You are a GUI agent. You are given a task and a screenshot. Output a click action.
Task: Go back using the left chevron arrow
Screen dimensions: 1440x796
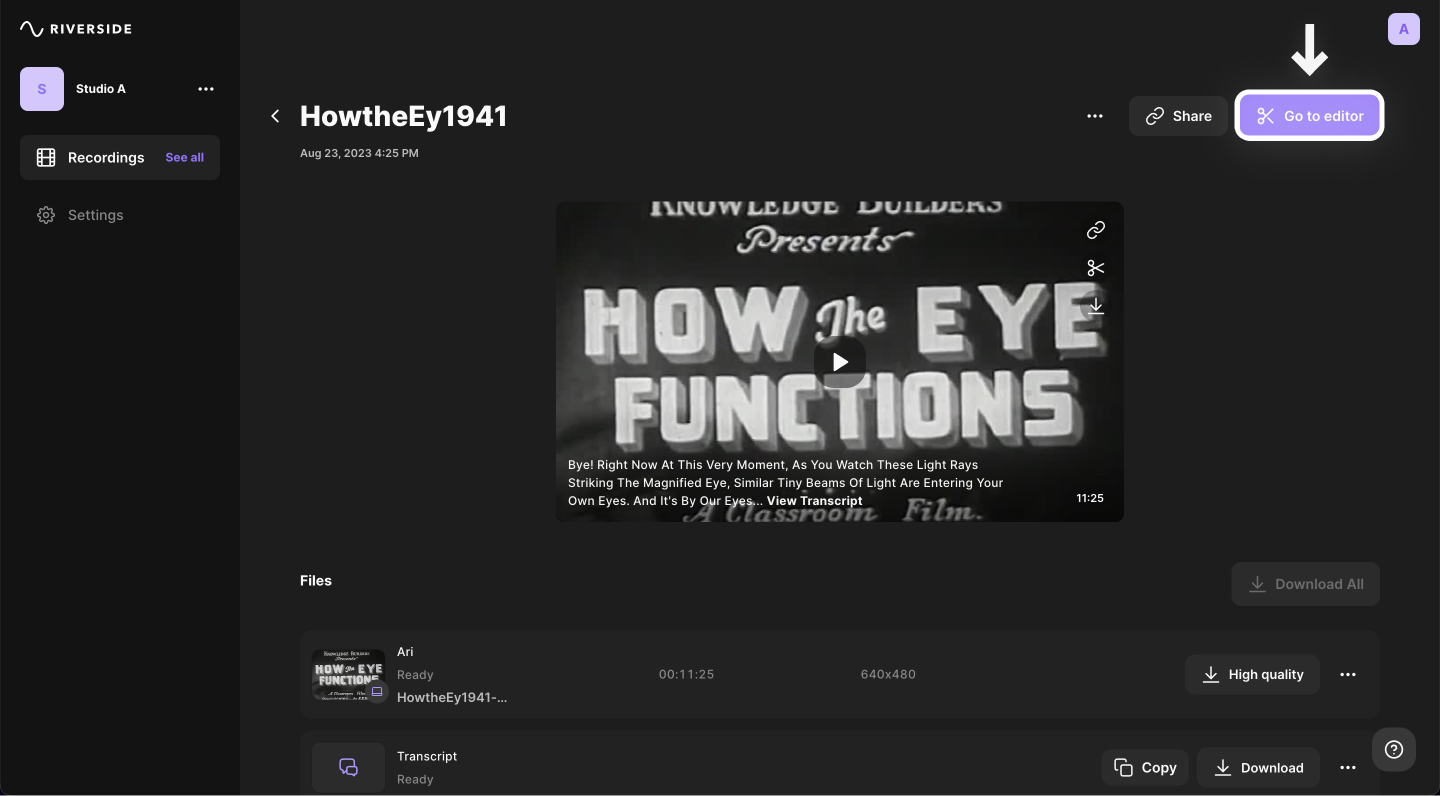pos(275,116)
